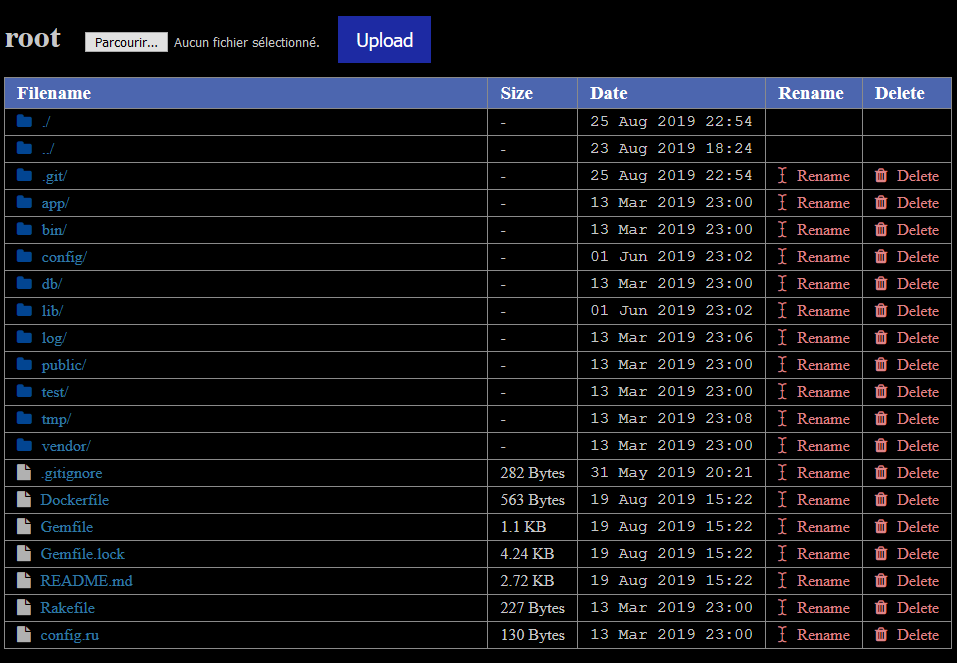This screenshot has width=957, height=663.
Task: Click the trash icon in the Dockerfile row
Action: point(881,499)
